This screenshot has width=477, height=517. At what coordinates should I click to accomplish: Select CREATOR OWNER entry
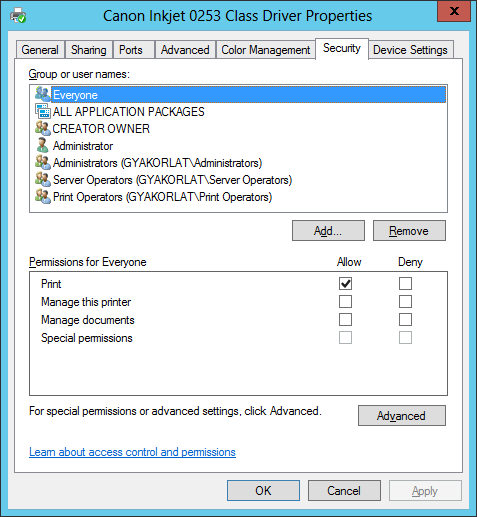(x=101, y=129)
